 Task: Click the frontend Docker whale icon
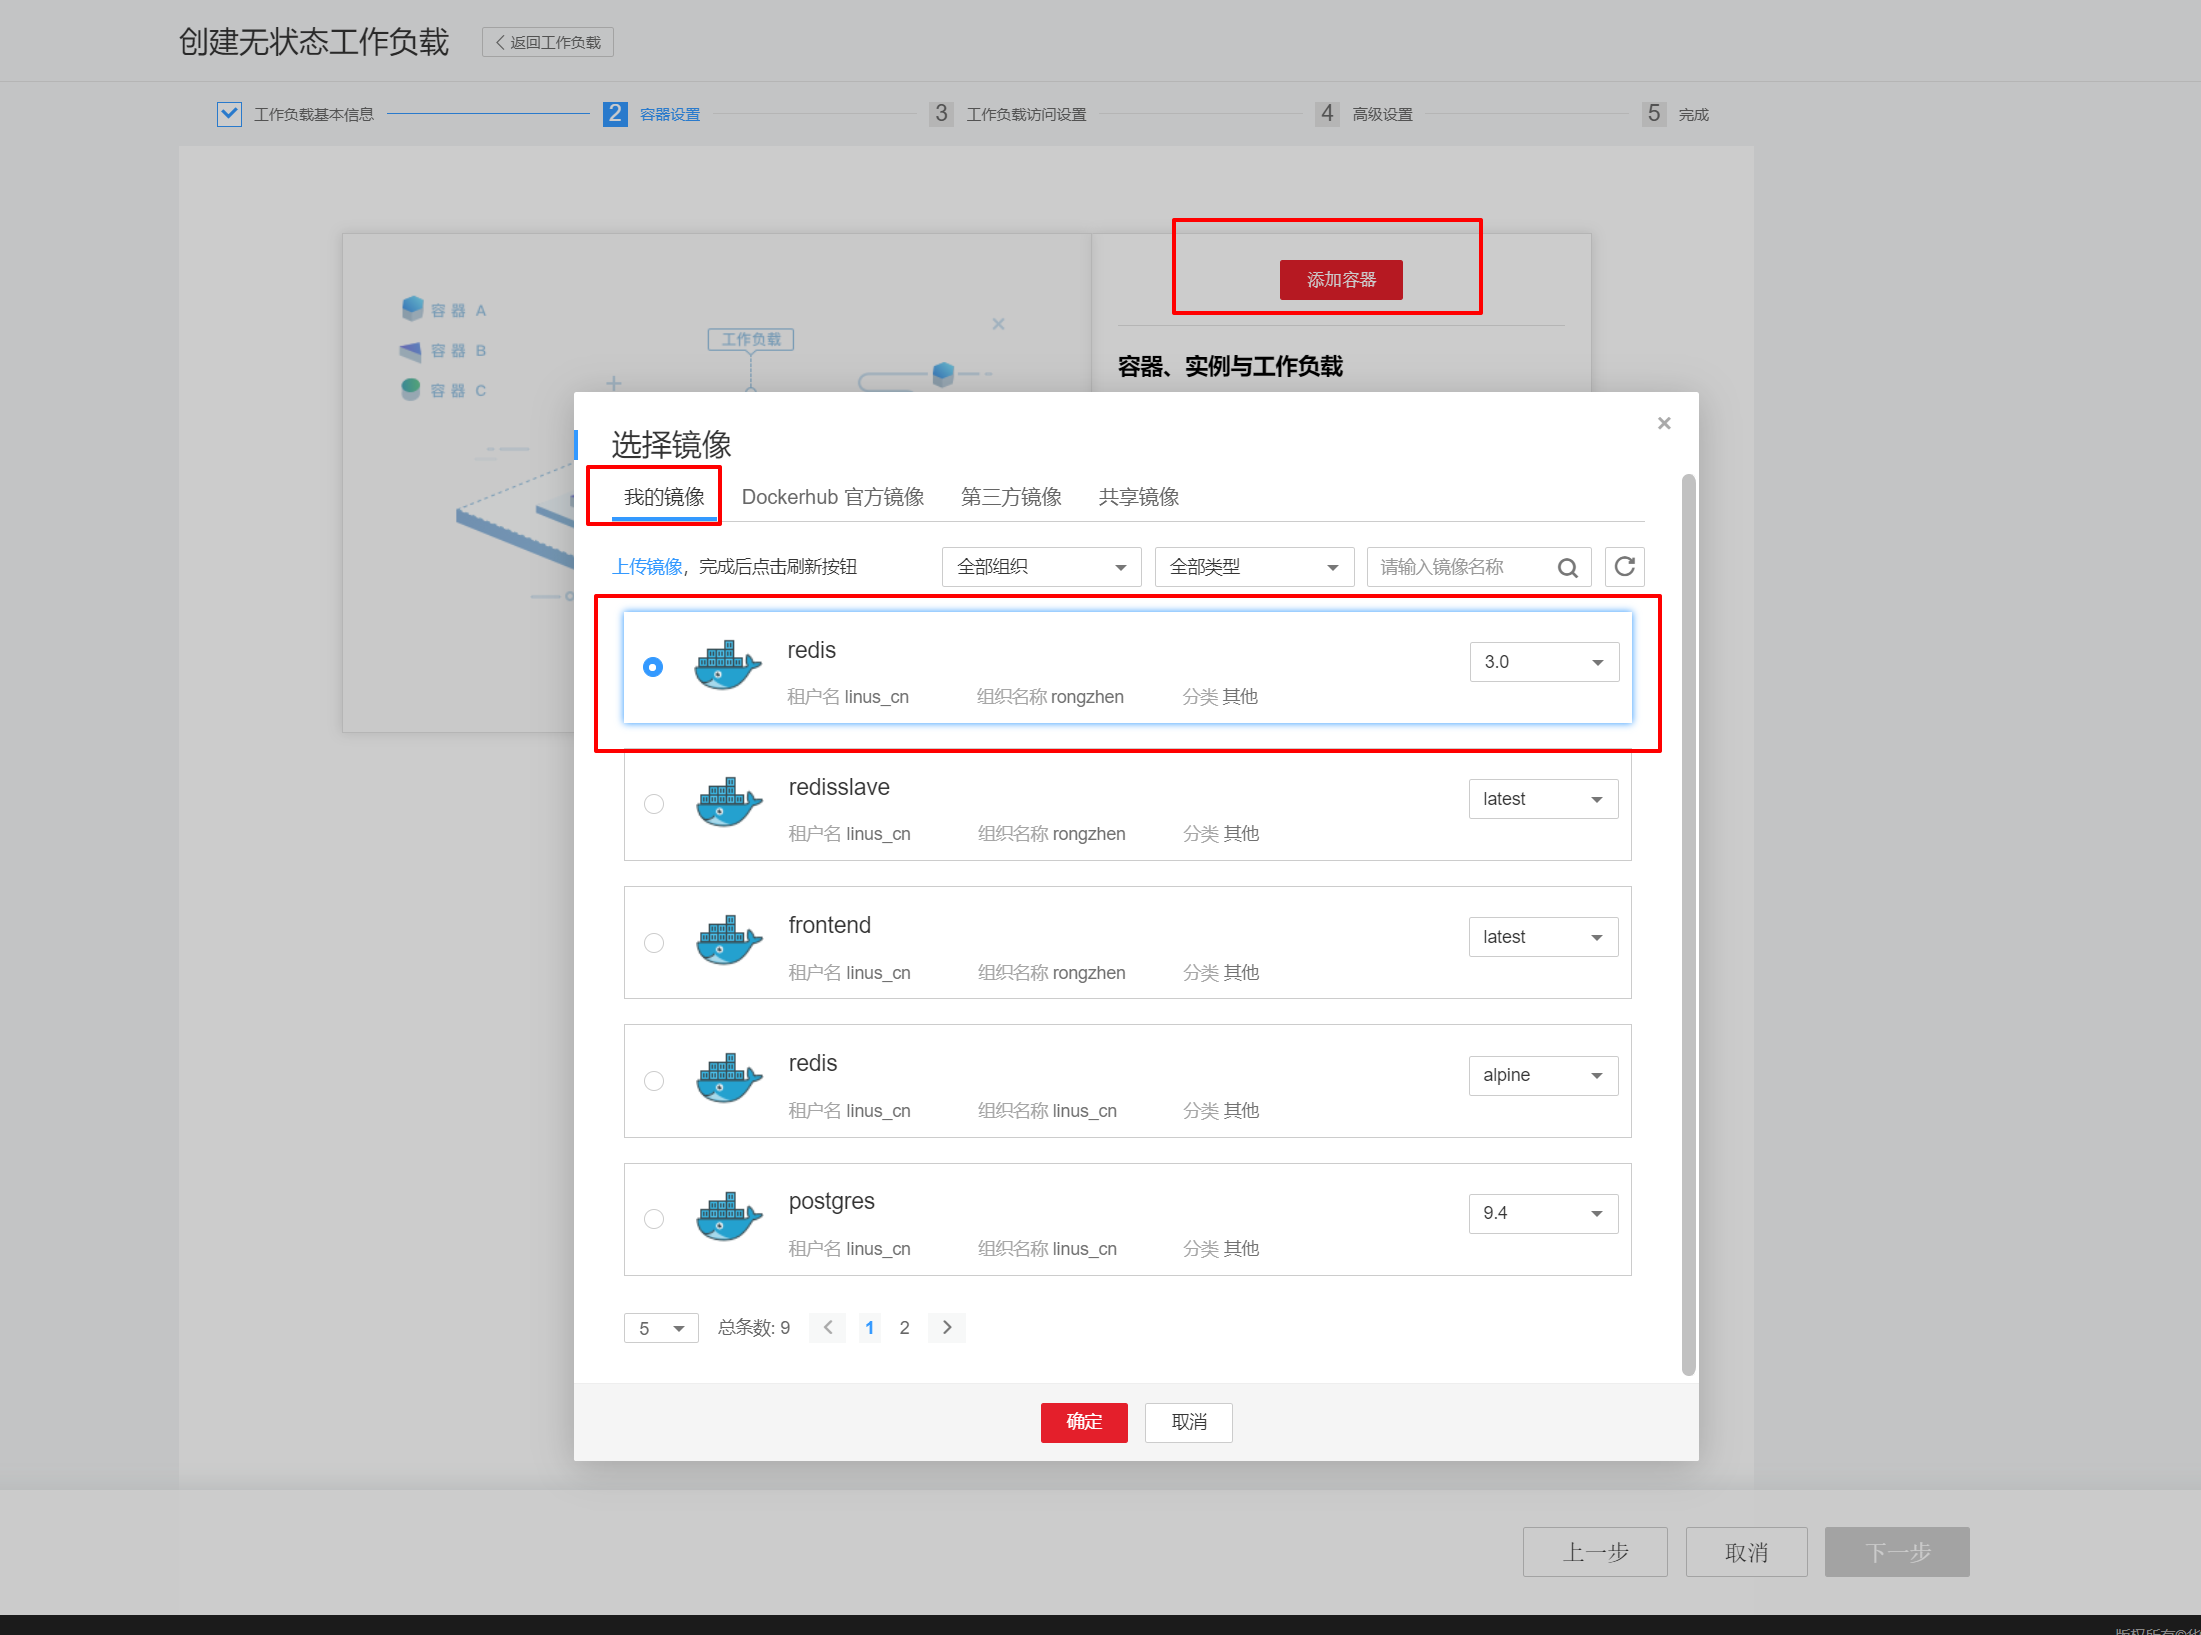click(728, 941)
